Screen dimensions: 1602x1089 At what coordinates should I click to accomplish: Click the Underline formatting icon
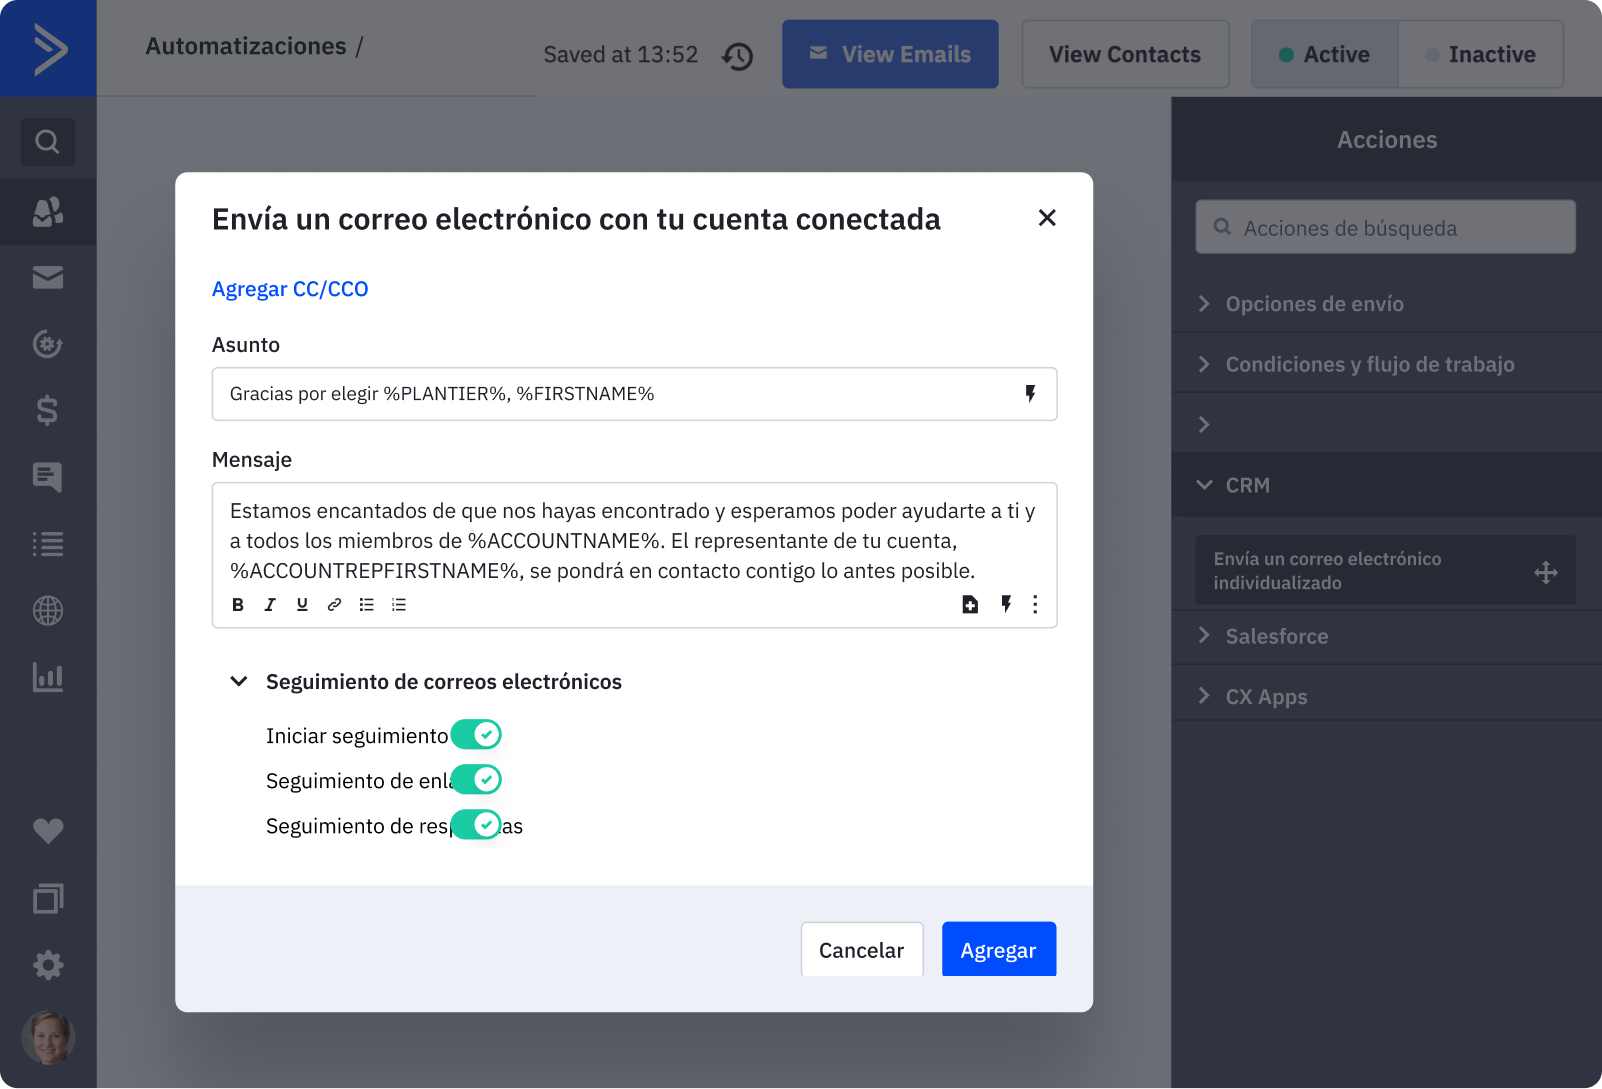pos(302,605)
